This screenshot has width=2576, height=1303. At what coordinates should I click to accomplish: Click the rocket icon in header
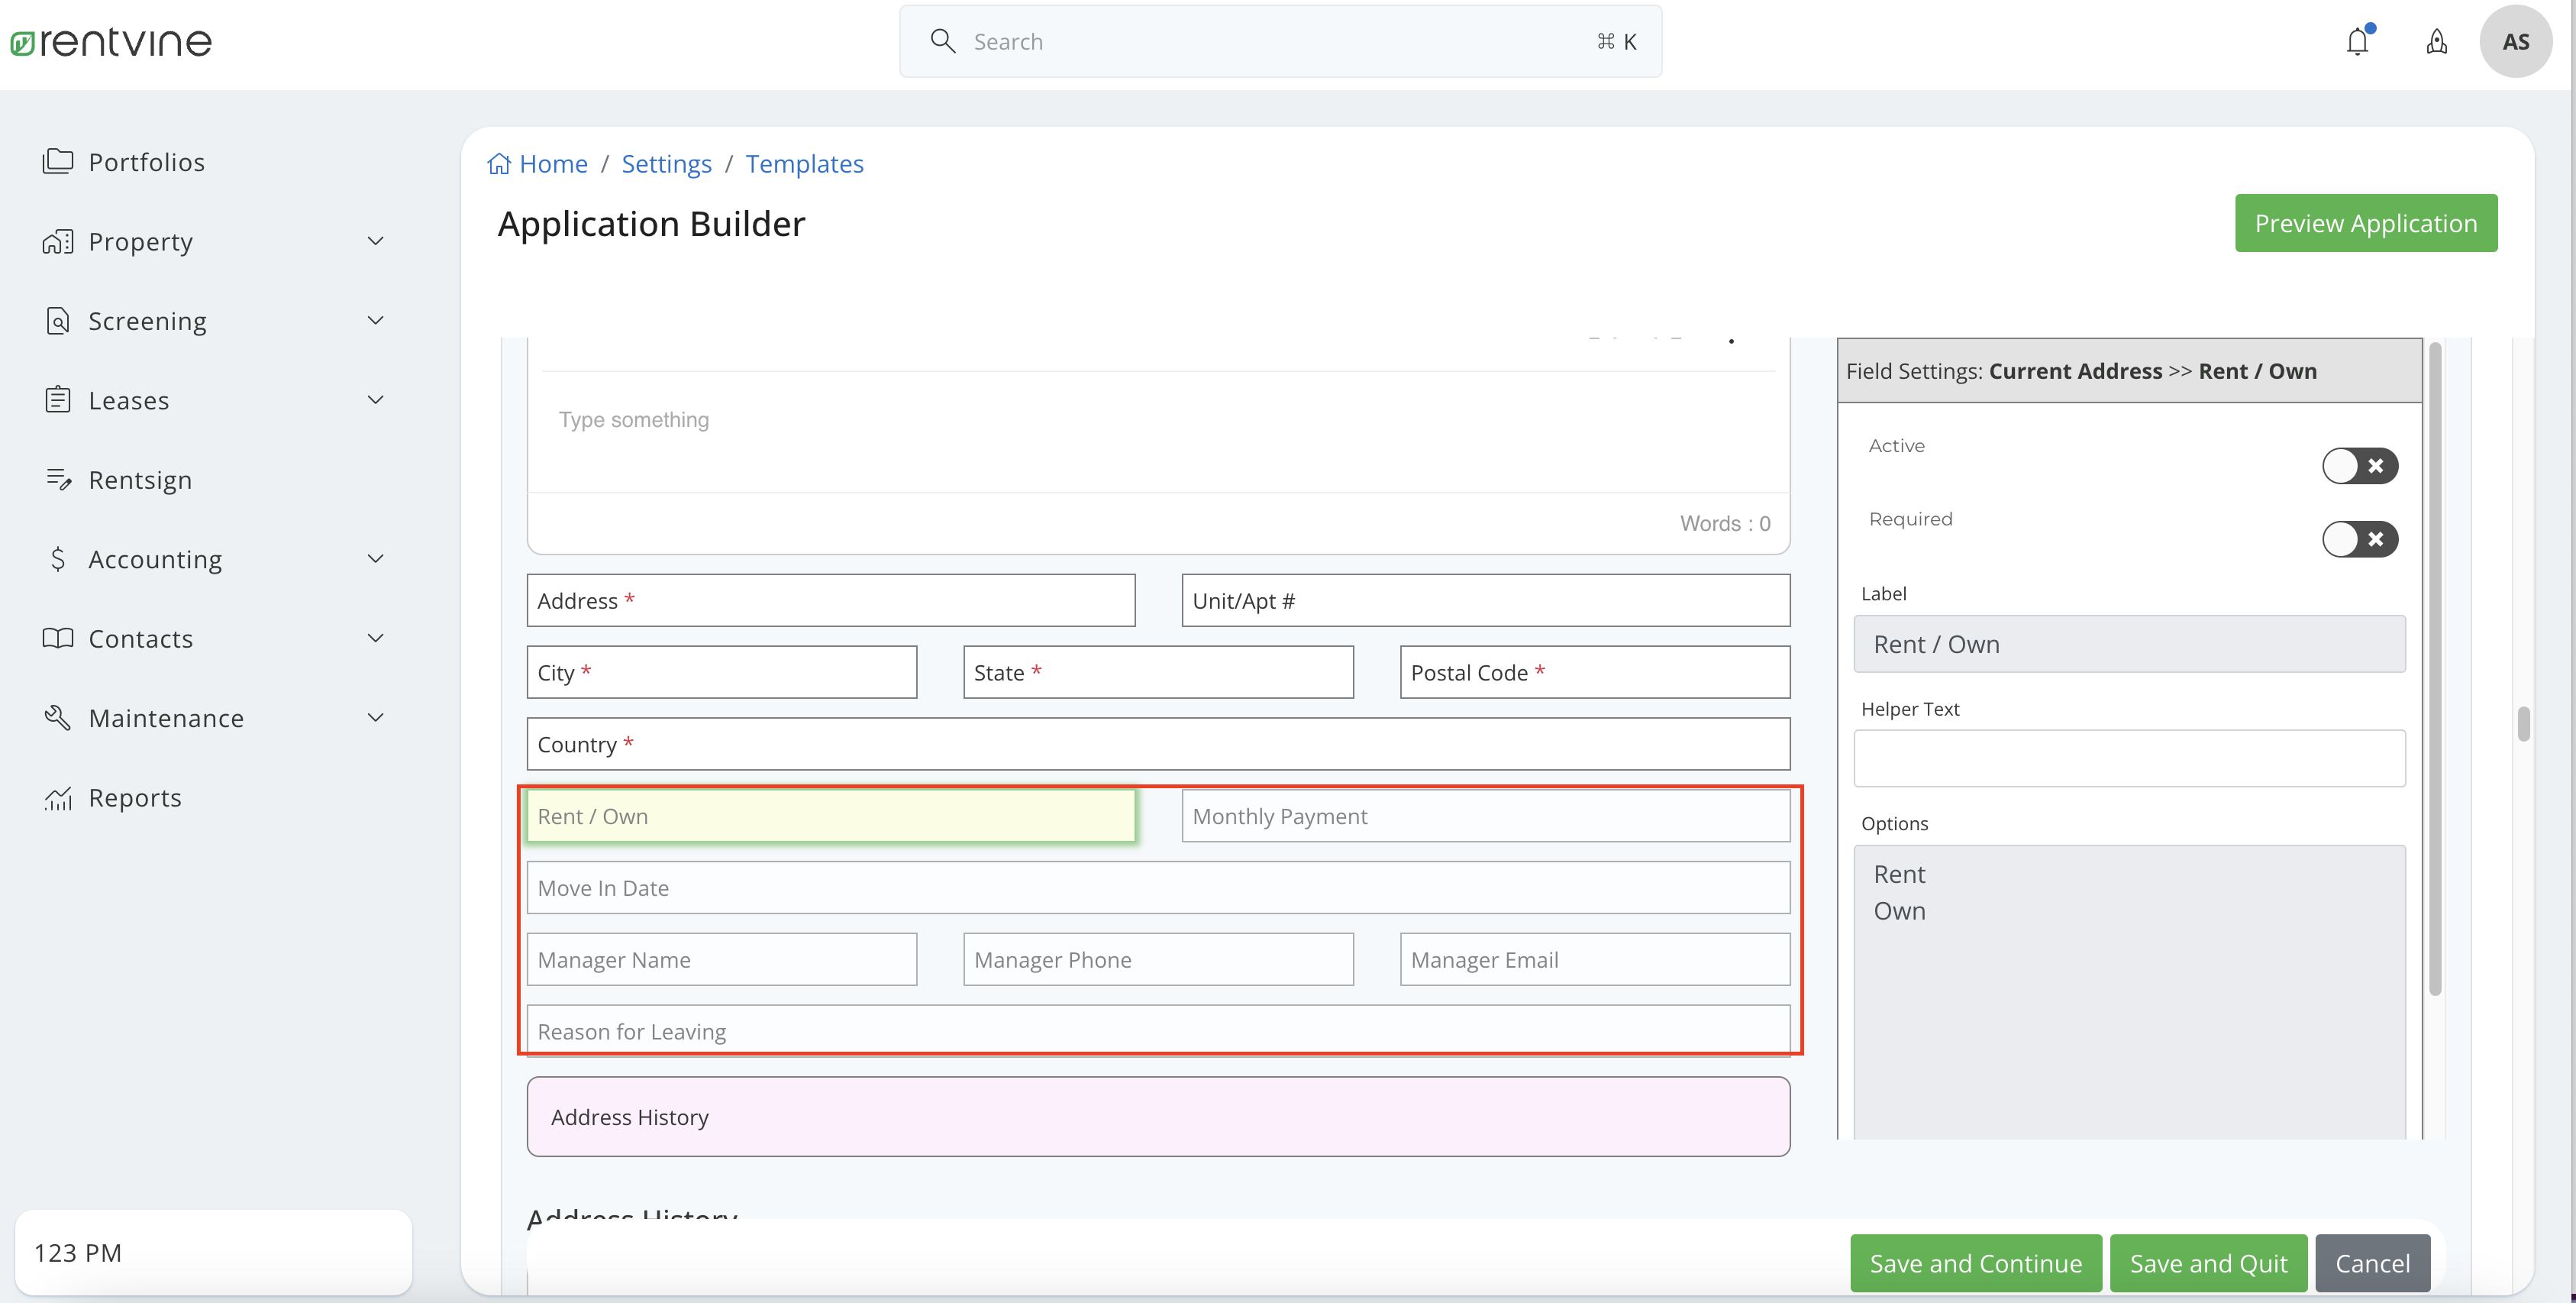(x=2436, y=42)
